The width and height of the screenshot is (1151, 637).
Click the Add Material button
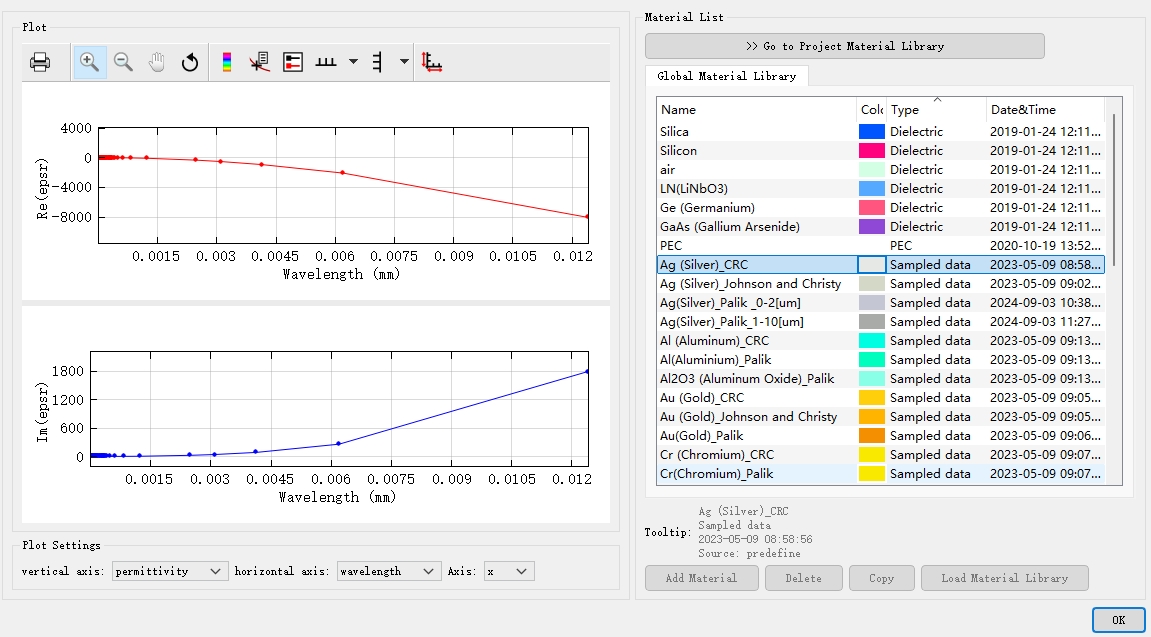[701, 578]
